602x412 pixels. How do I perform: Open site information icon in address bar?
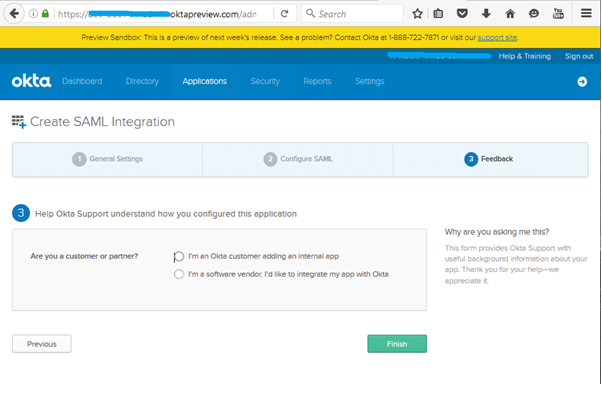point(33,14)
